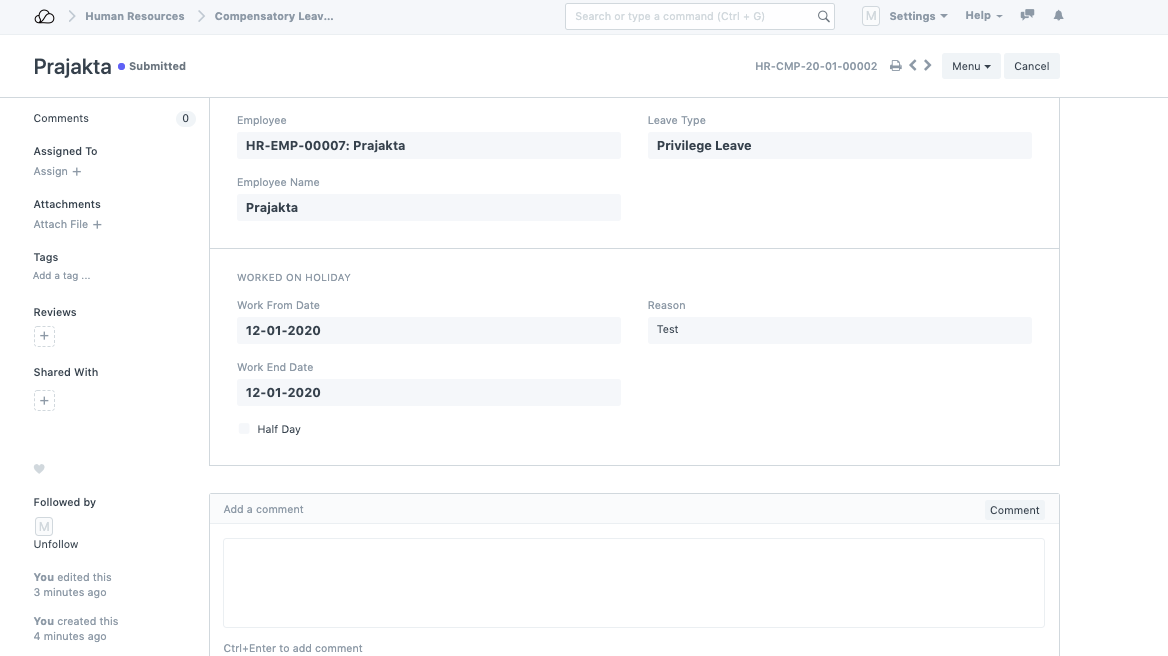
Task: Go to next document arrow
Action: tap(928, 66)
